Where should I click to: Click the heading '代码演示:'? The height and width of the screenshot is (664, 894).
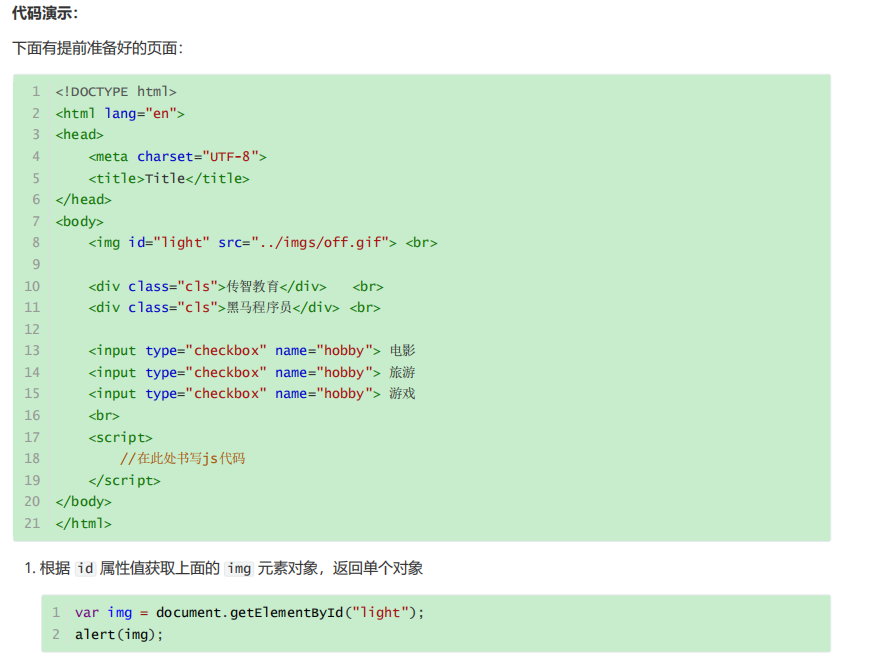(x=45, y=13)
